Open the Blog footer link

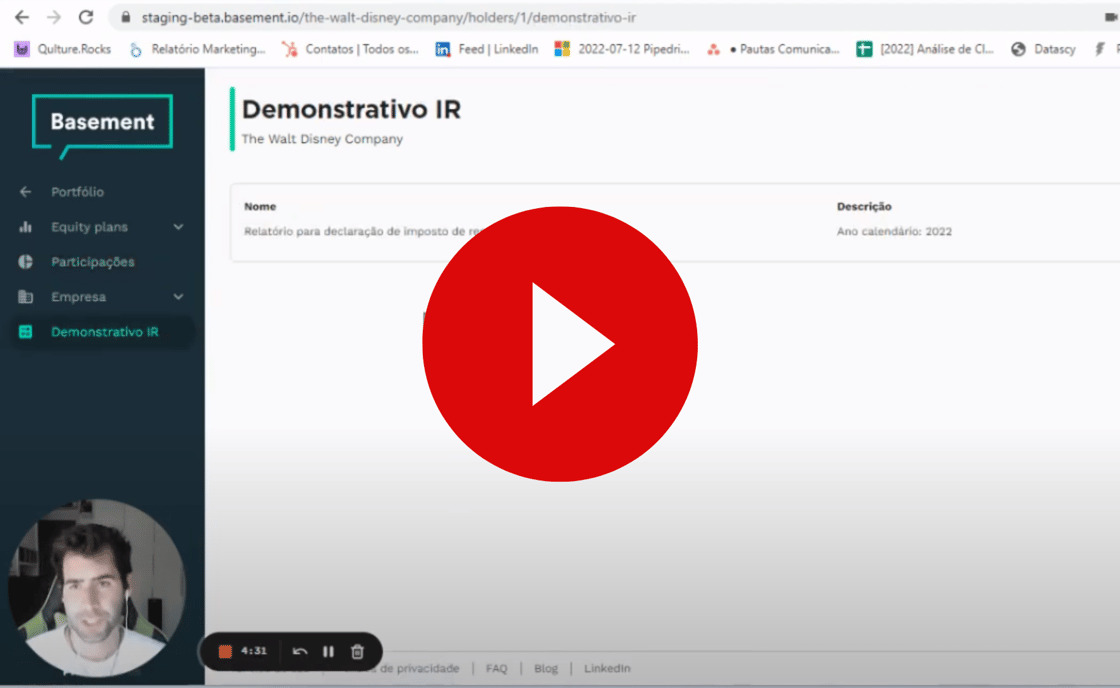[x=545, y=668]
